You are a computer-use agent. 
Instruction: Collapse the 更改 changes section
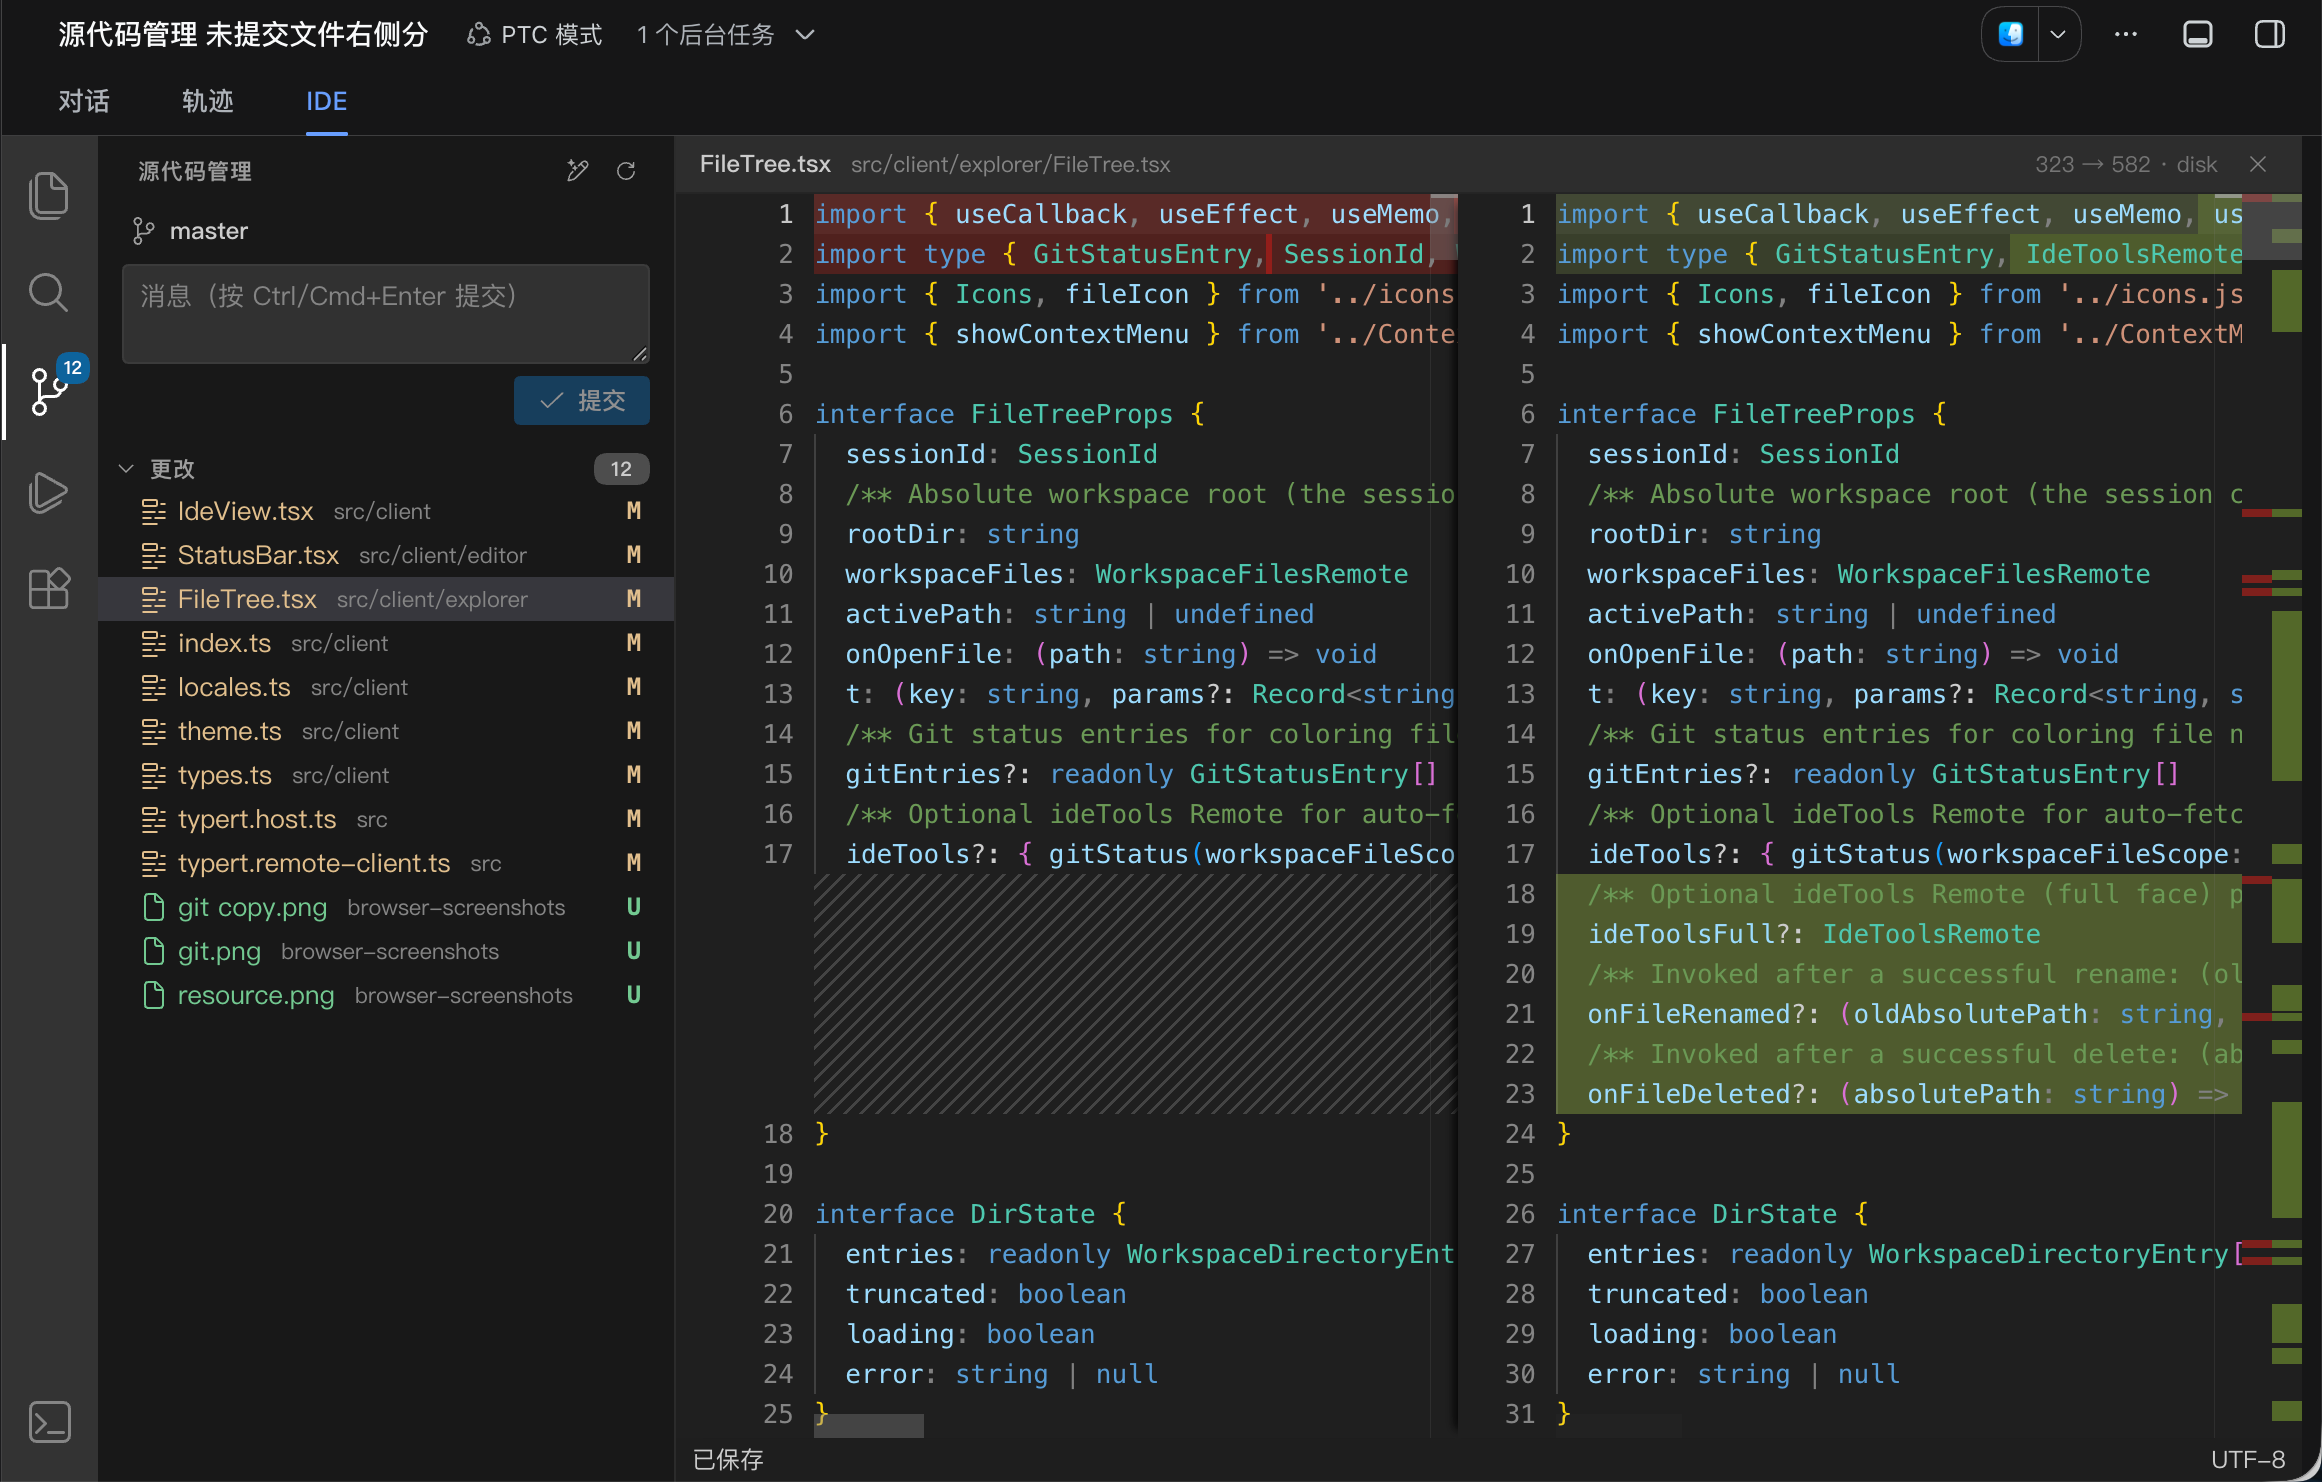pyautogui.click(x=127, y=468)
